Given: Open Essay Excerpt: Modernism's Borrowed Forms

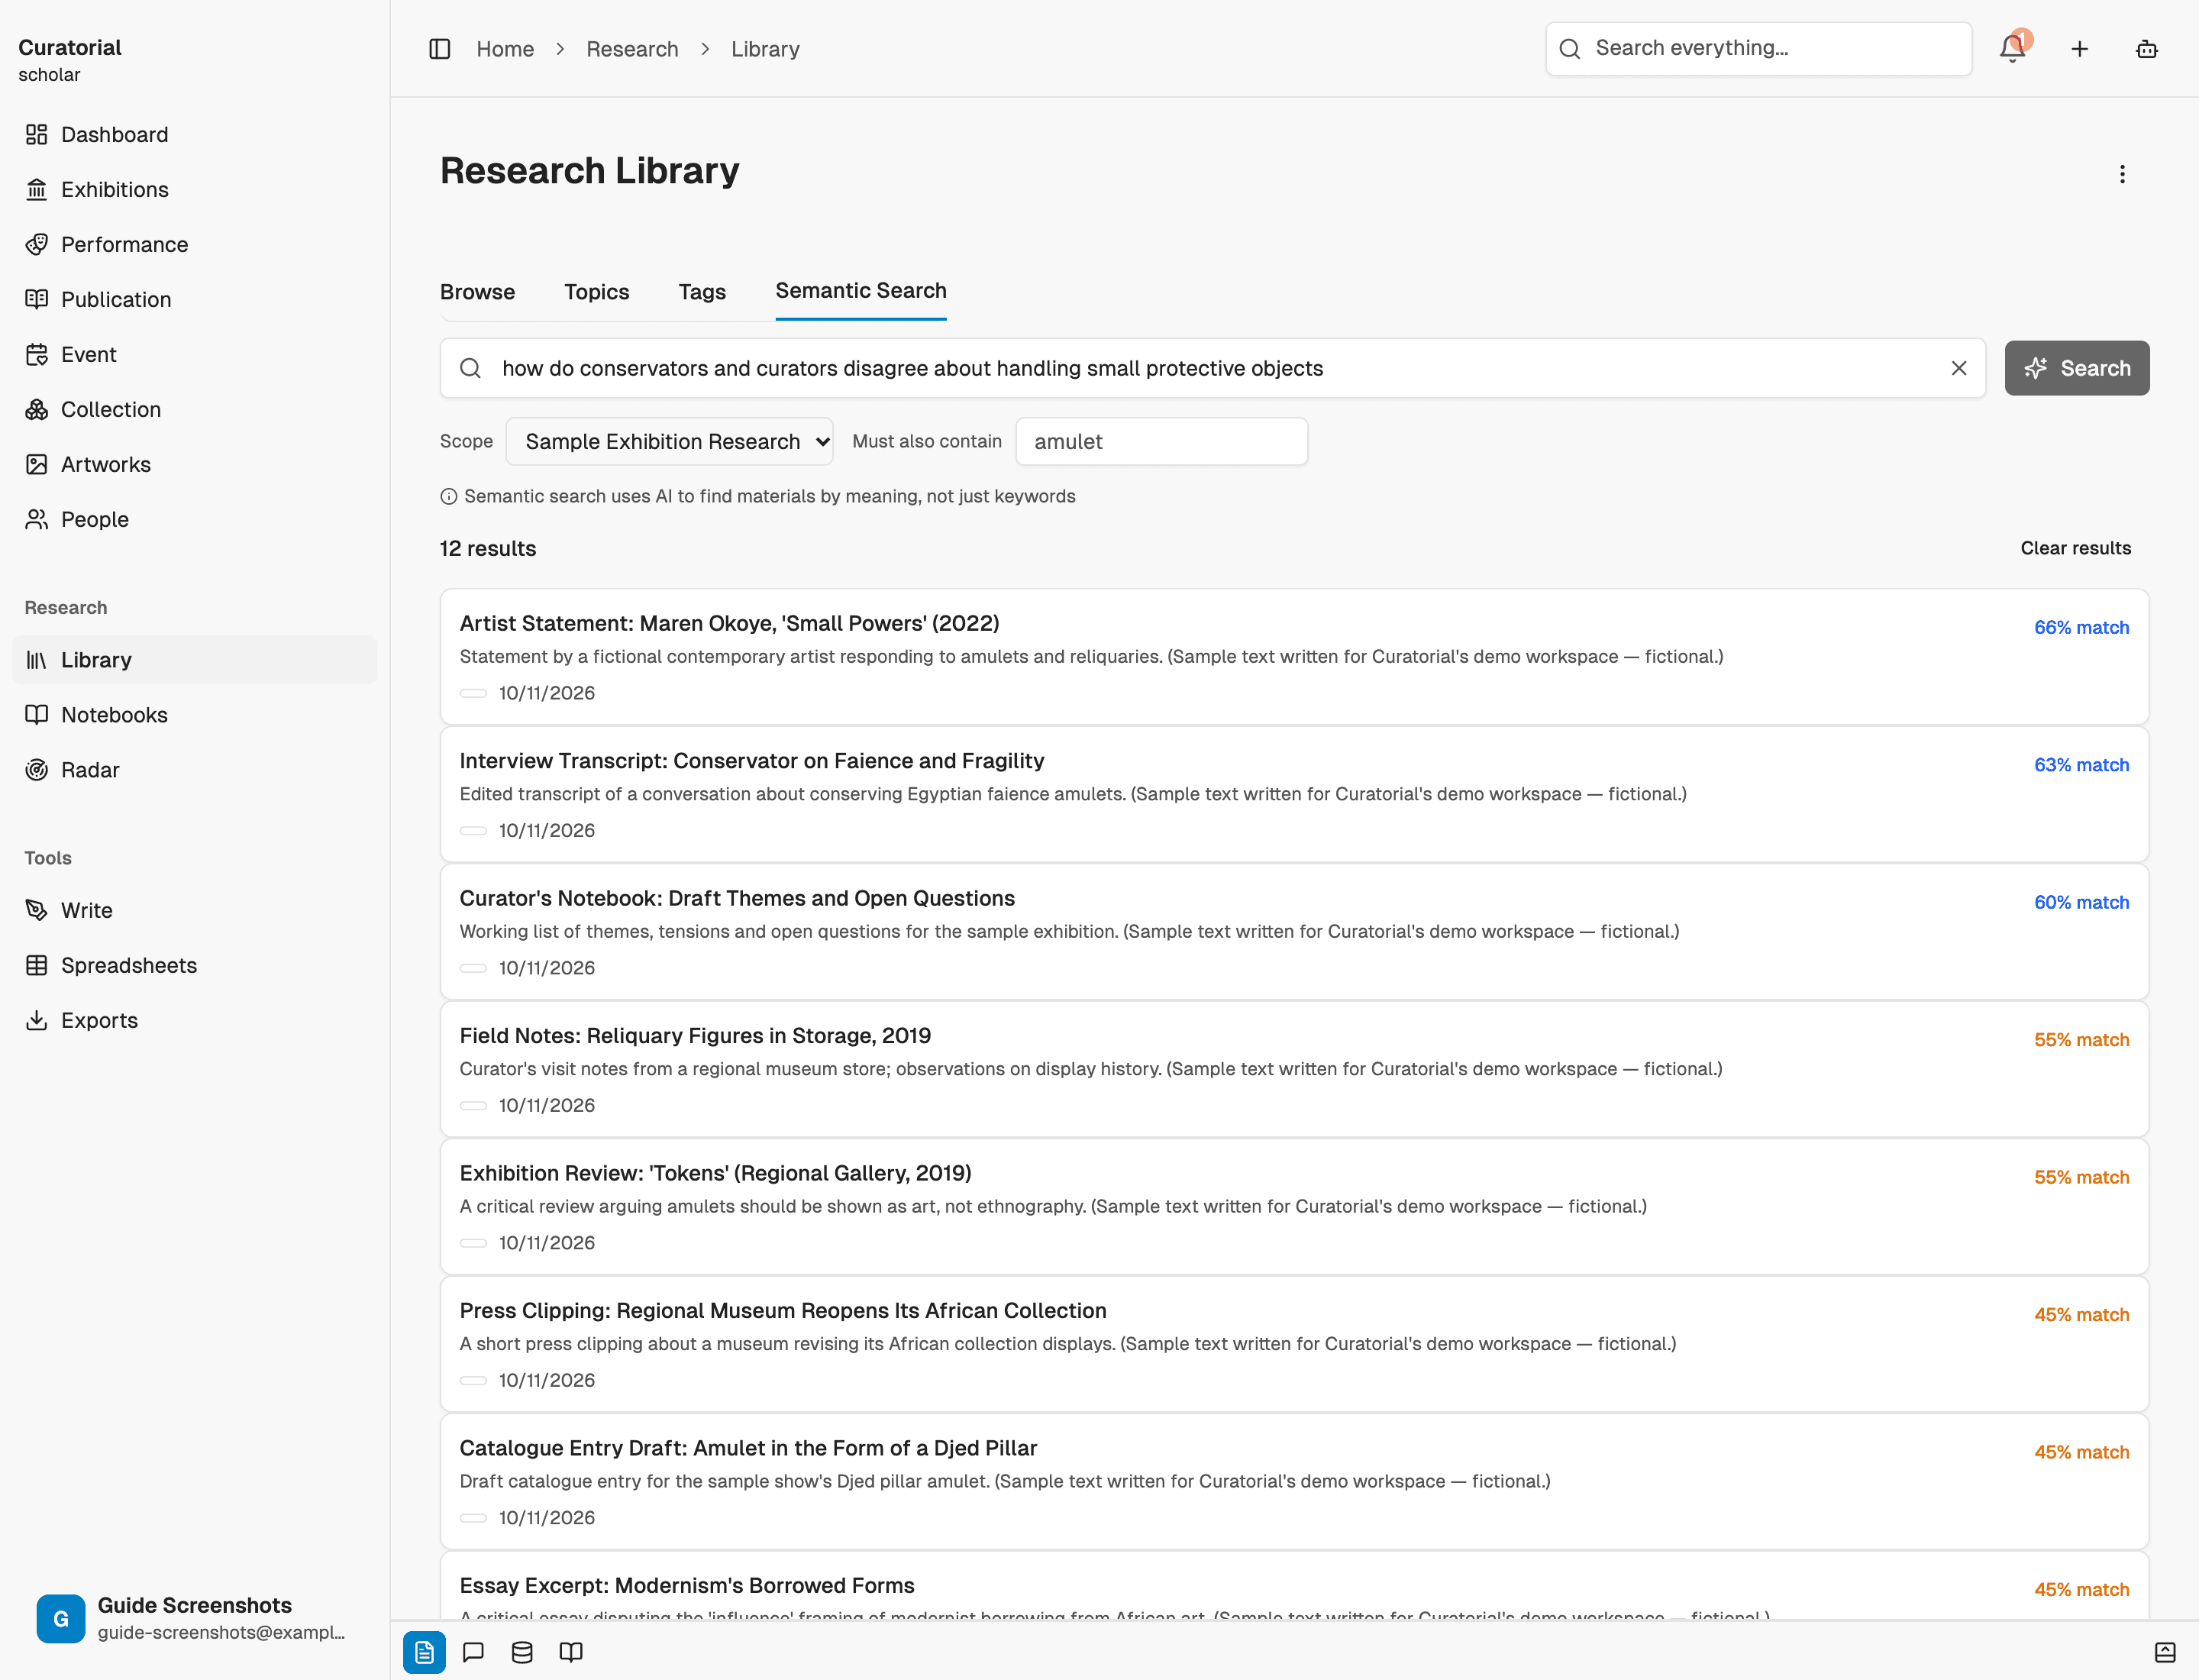Looking at the screenshot, I should coord(1295,1586).
